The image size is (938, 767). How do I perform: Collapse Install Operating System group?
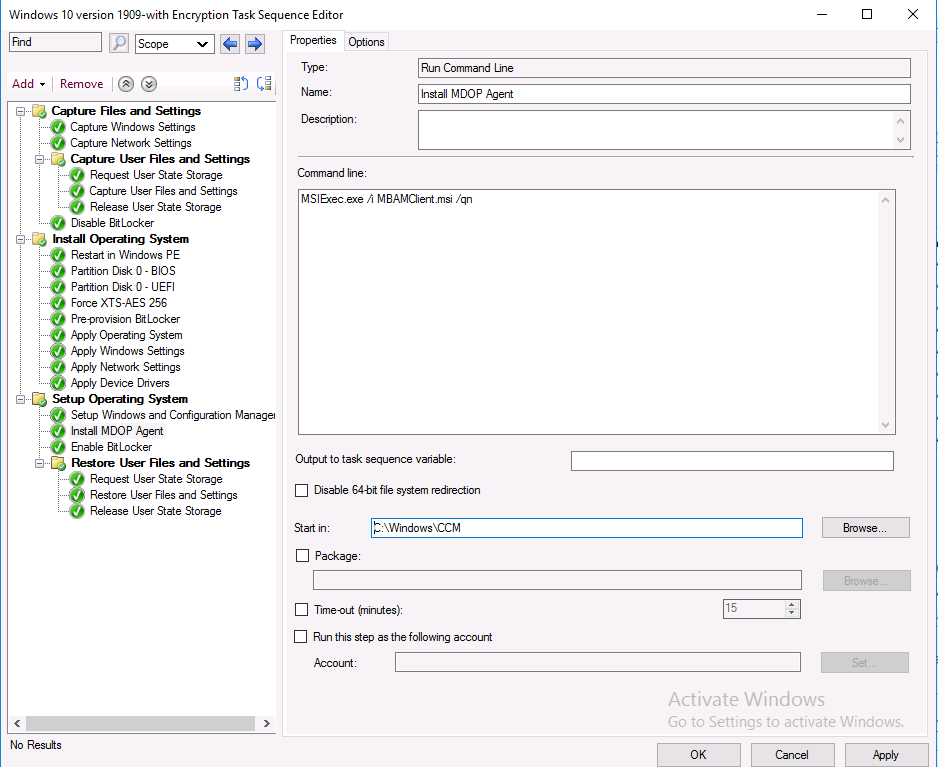pyautogui.click(x=20, y=239)
